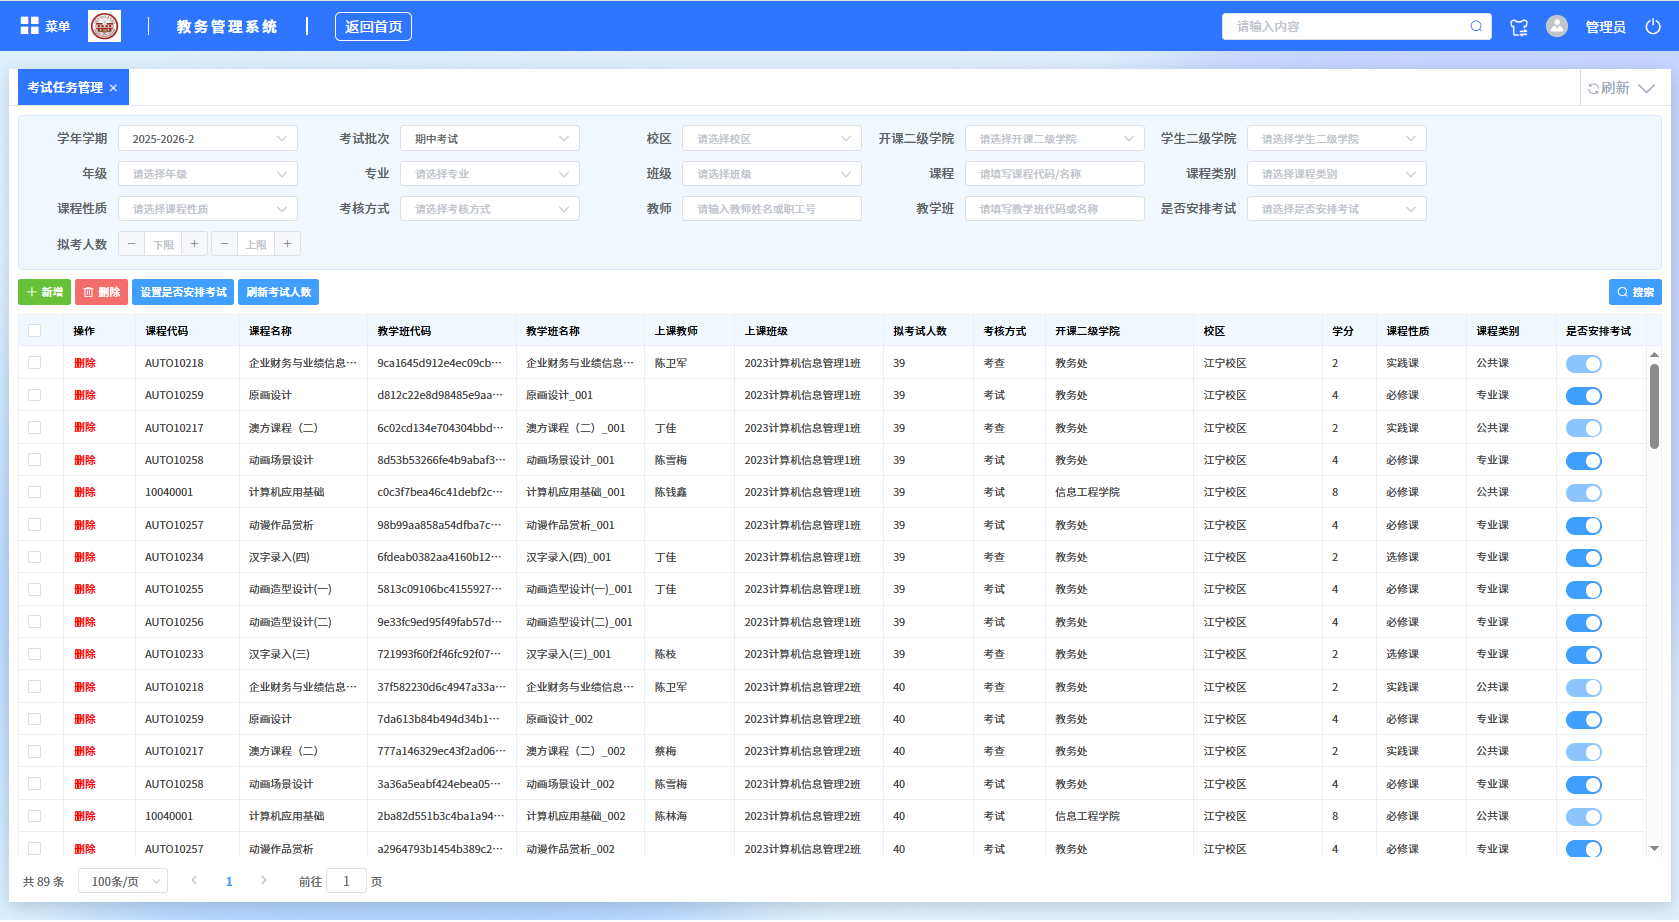Image resolution: width=1679 pixels, height=922 pixels.
Task: Click the blue 搜索 button
Action: click(1635, 292)
